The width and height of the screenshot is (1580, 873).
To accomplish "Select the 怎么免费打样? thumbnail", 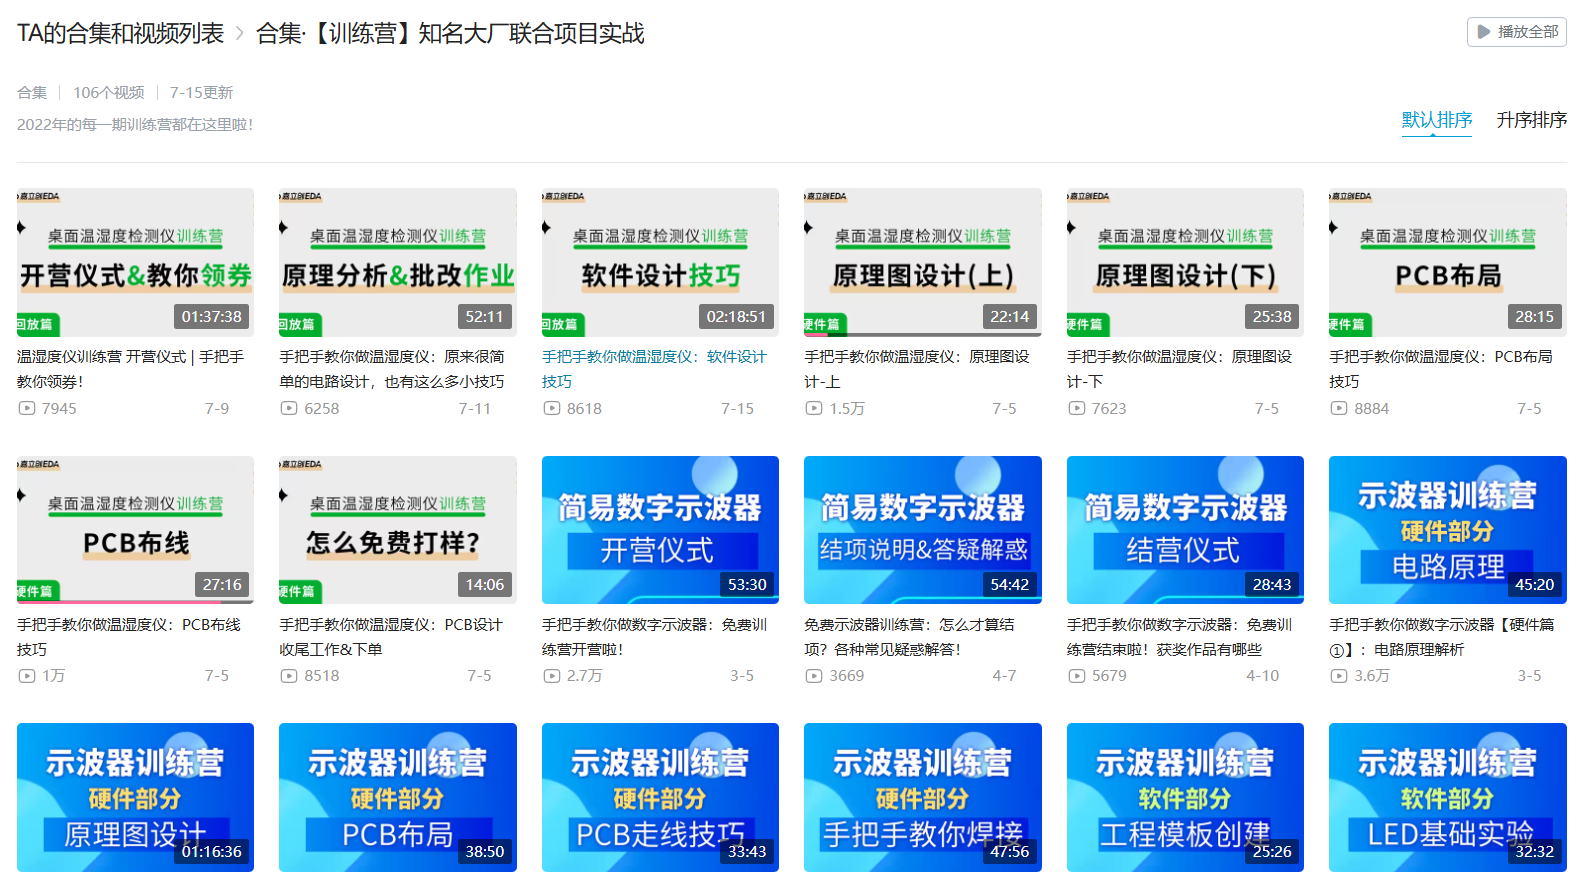I will [x=398, y=530].
